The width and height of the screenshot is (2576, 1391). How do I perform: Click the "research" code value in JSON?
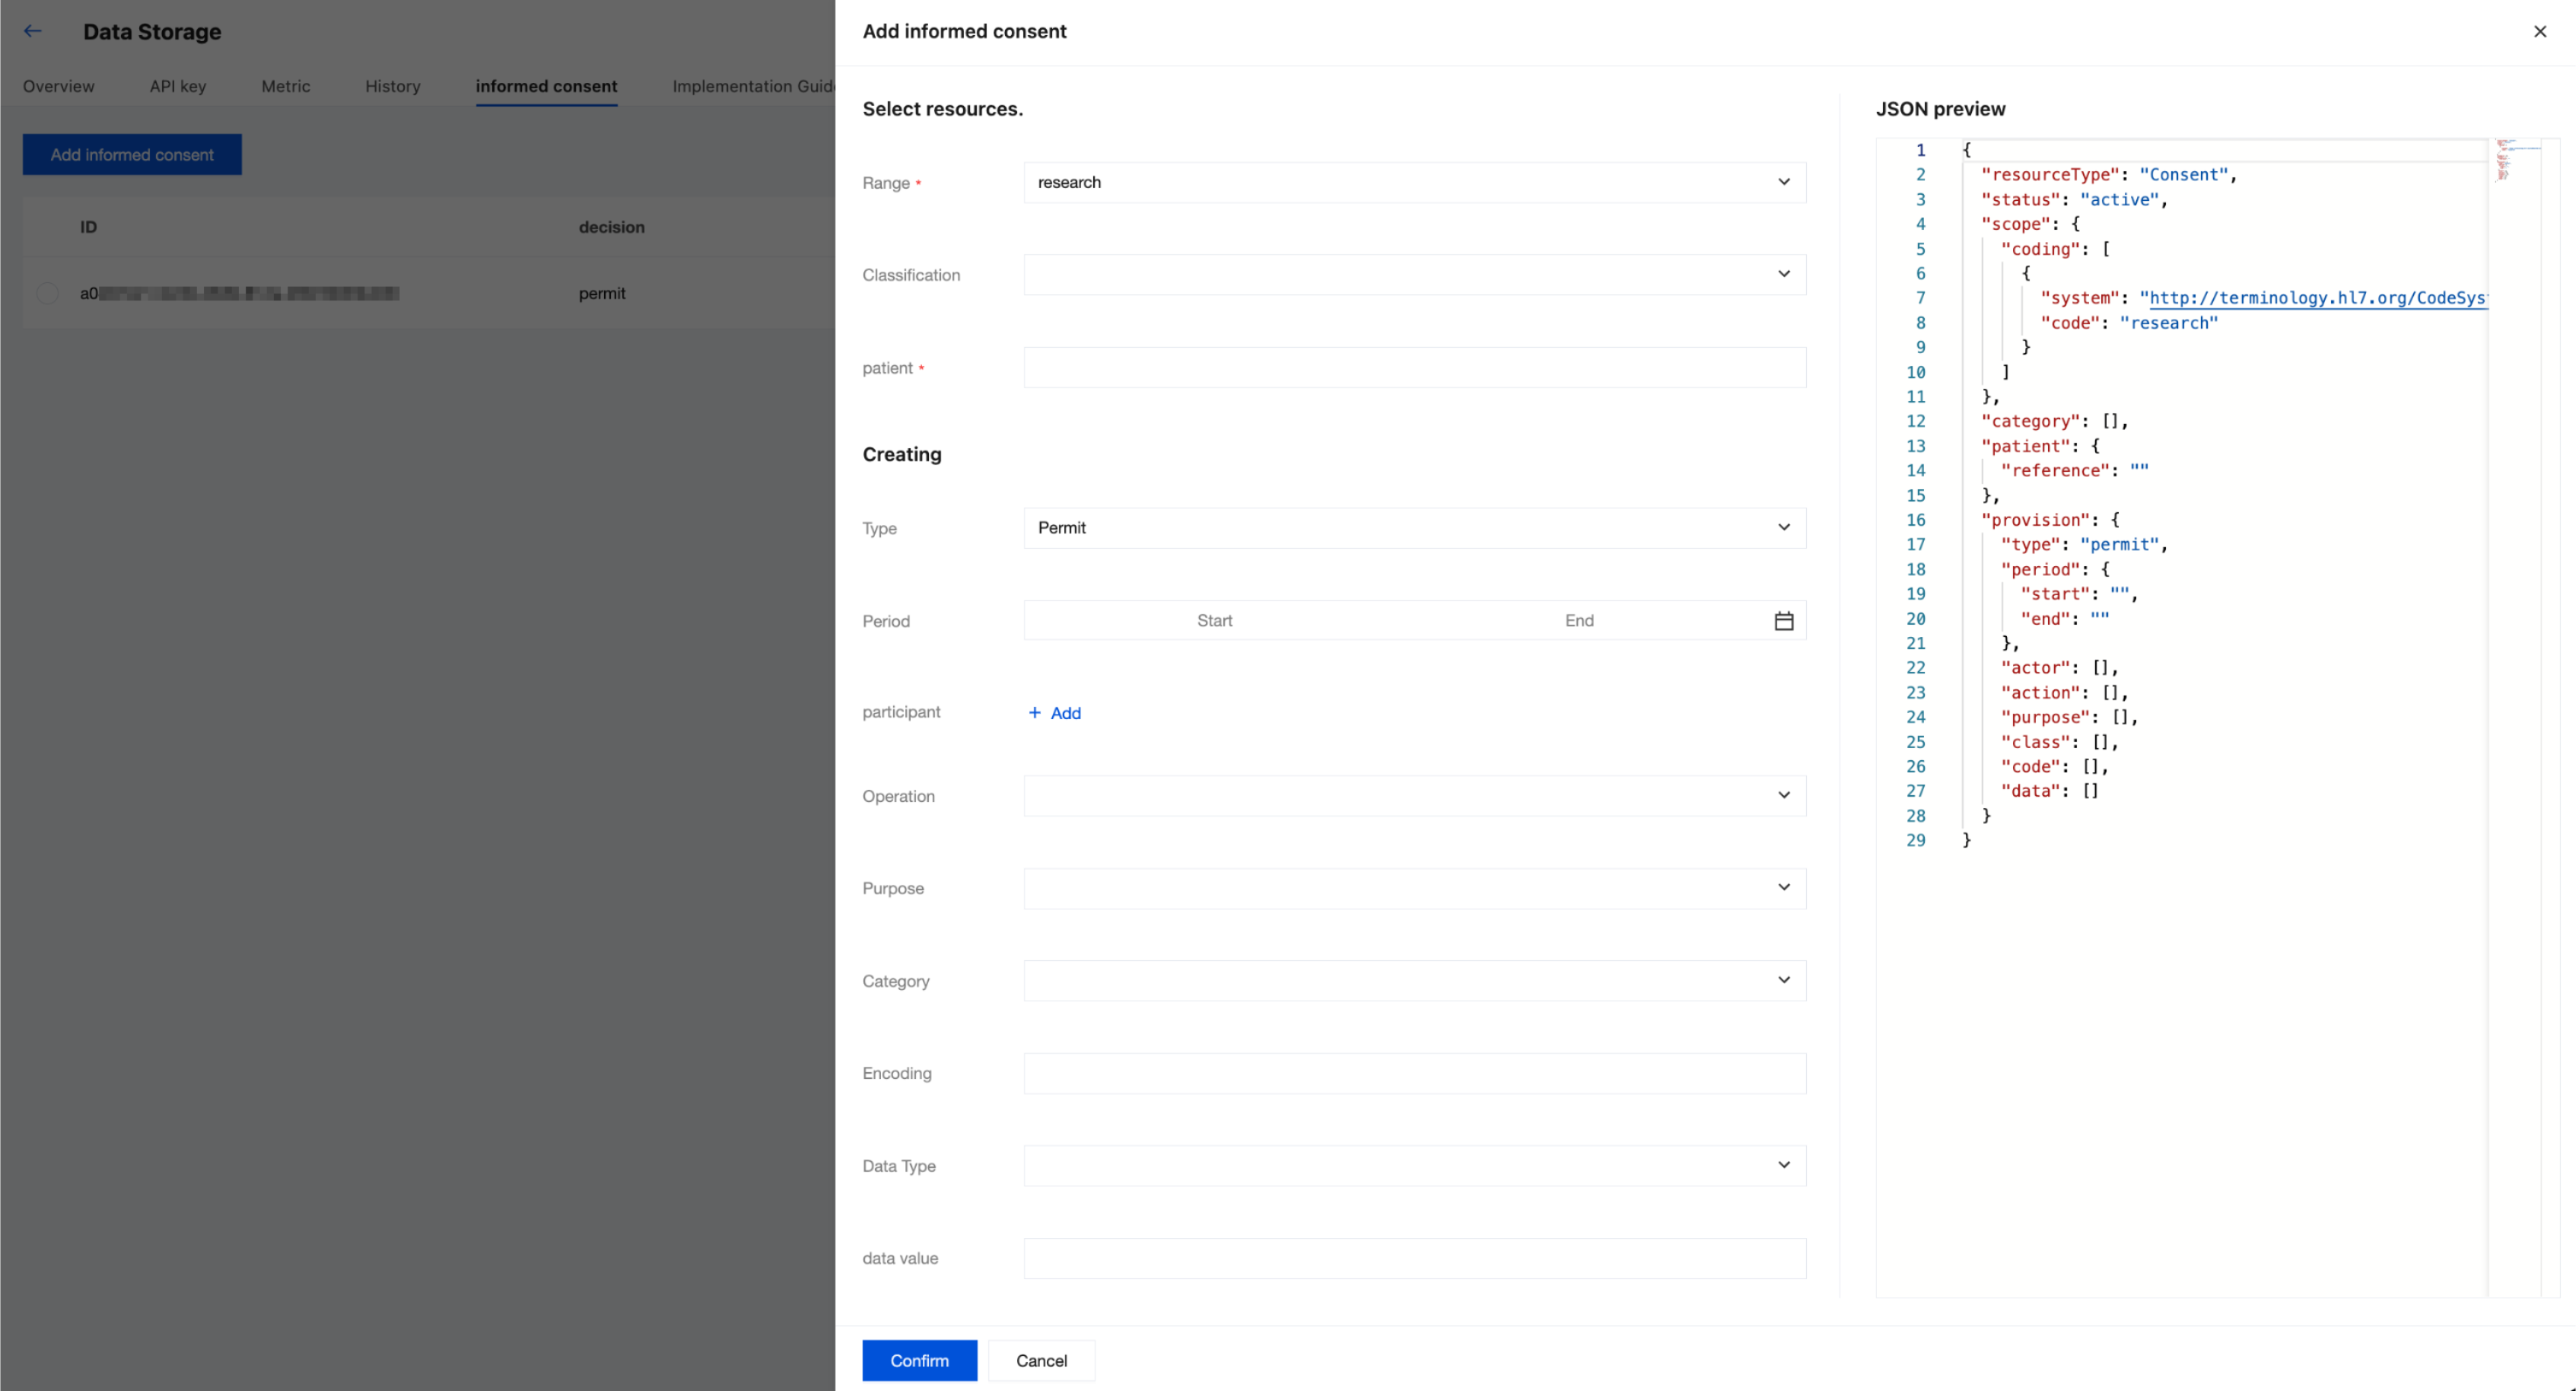point(2169,323)
